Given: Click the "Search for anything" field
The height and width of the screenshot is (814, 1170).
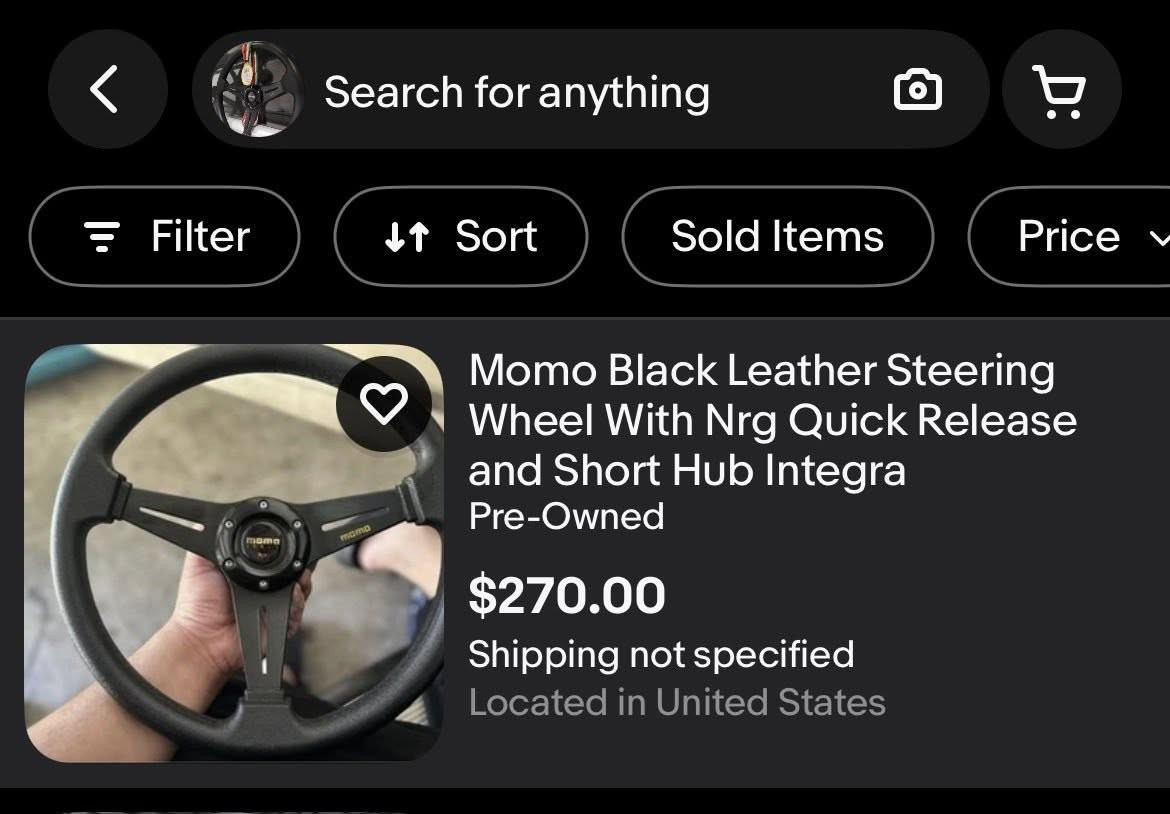Looking at the screenshot, I should pos(517,92).
